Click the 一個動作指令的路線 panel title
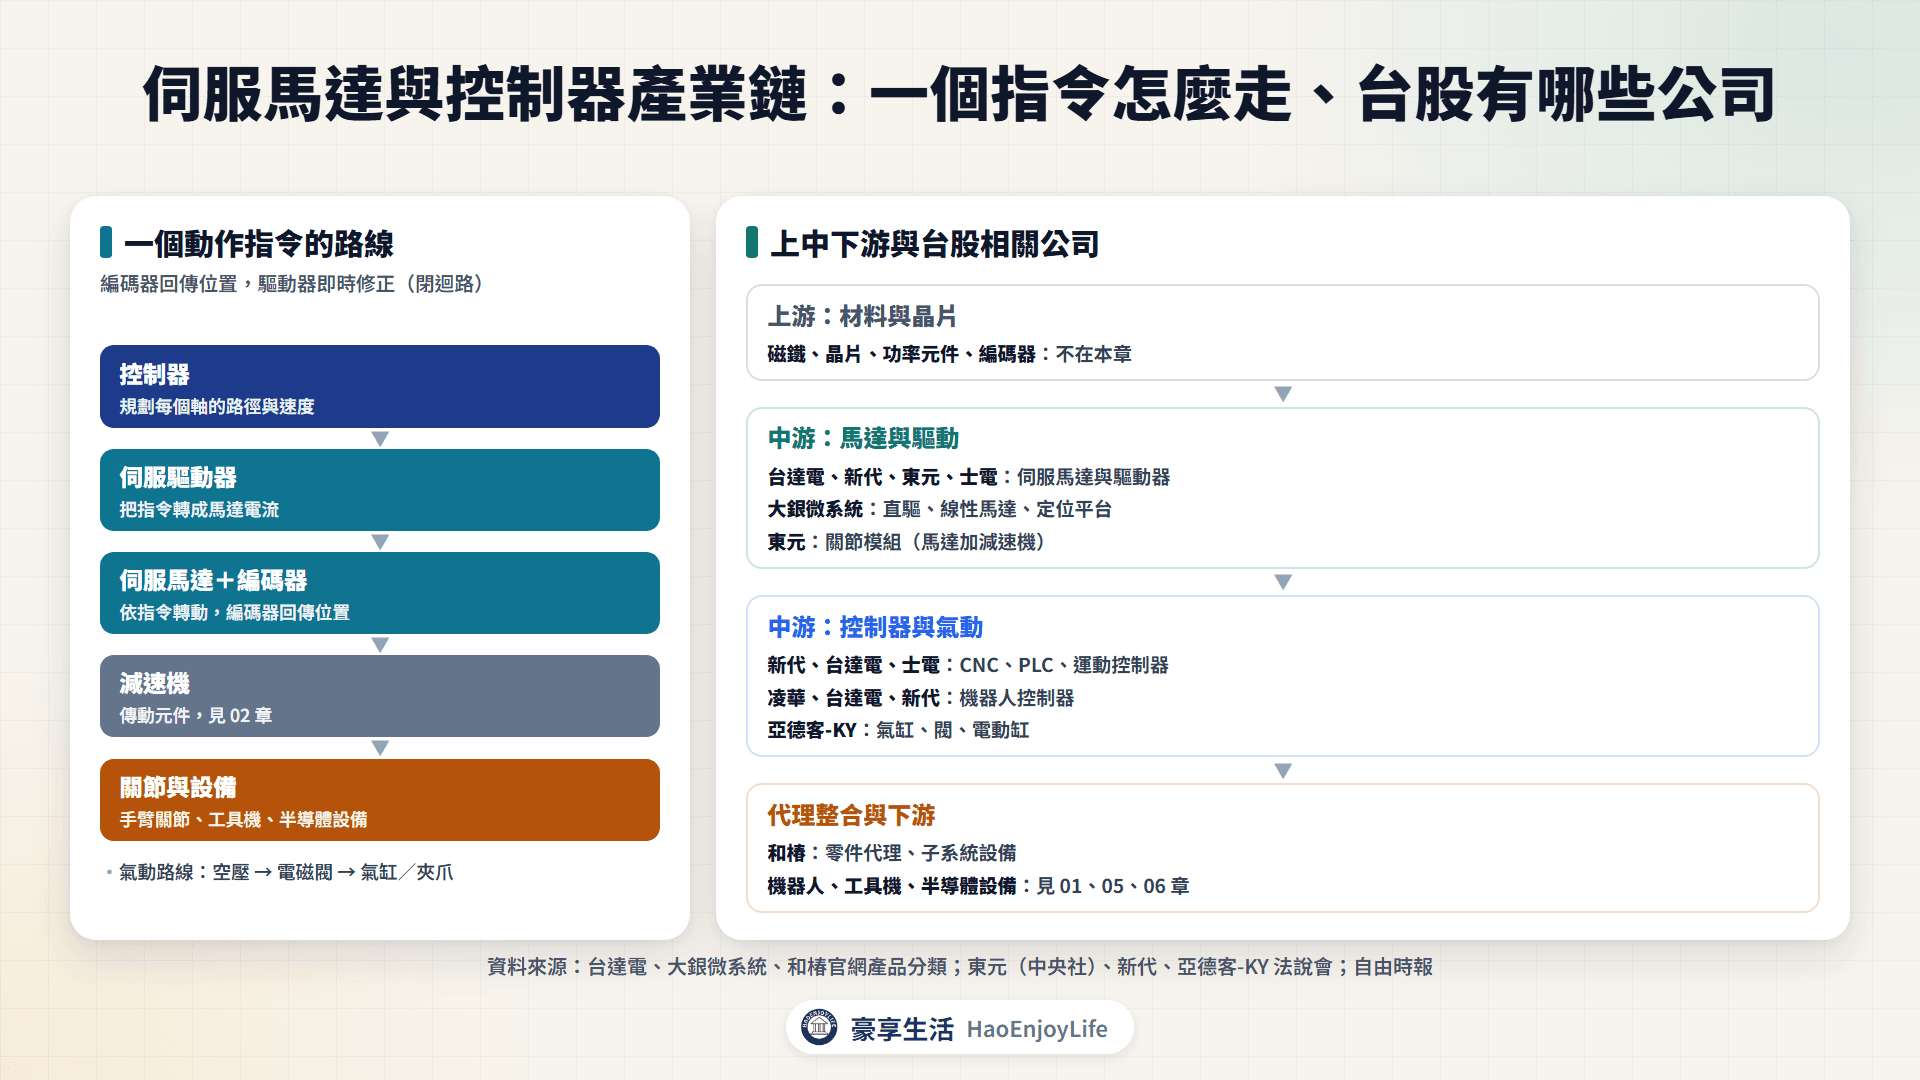The height and width of the screenshot is (1080, 1920). 259,244
